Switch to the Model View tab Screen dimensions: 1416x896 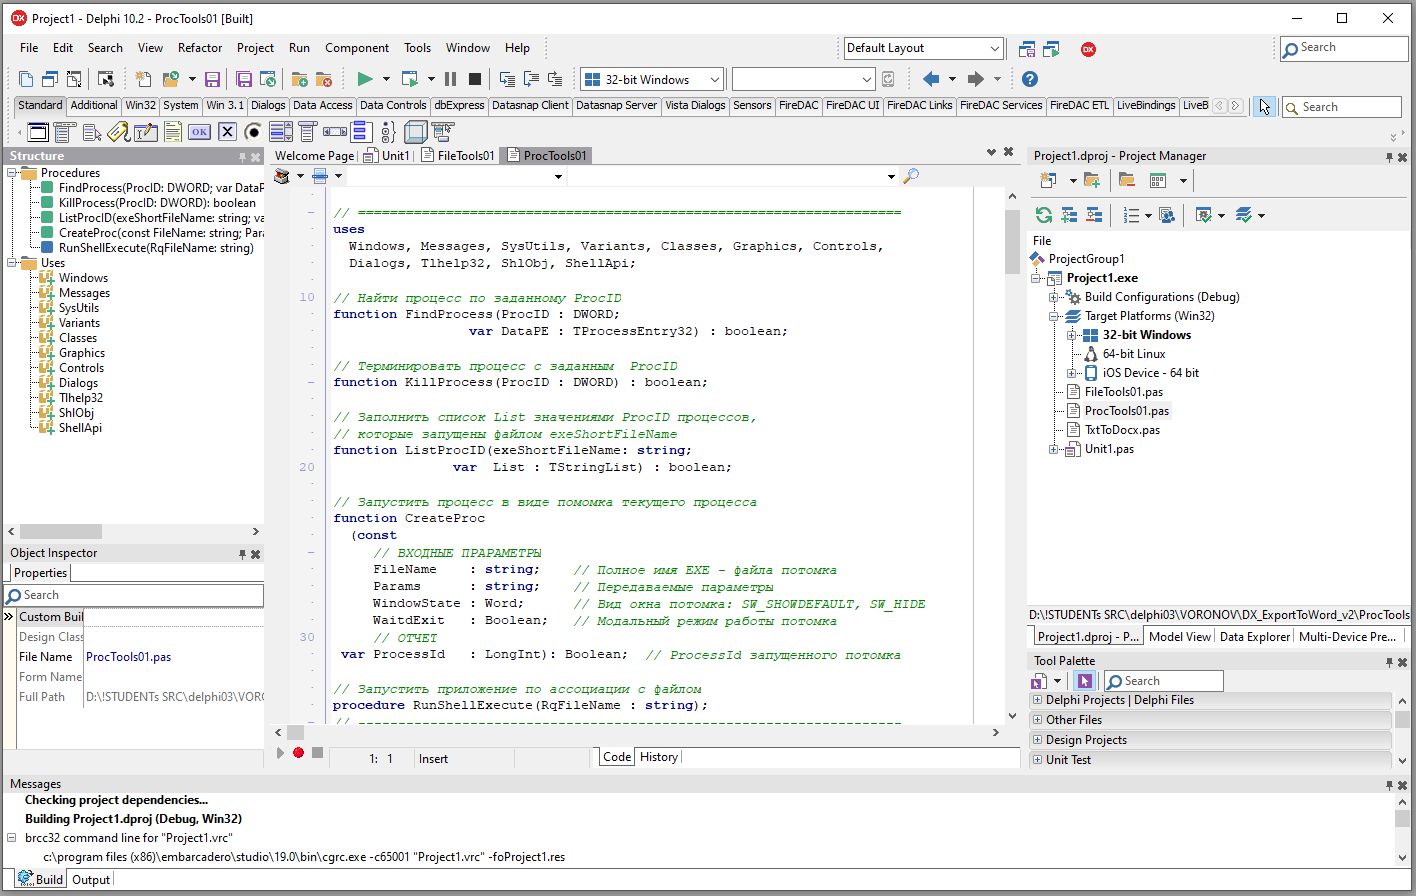click(x=1180, y=636)
